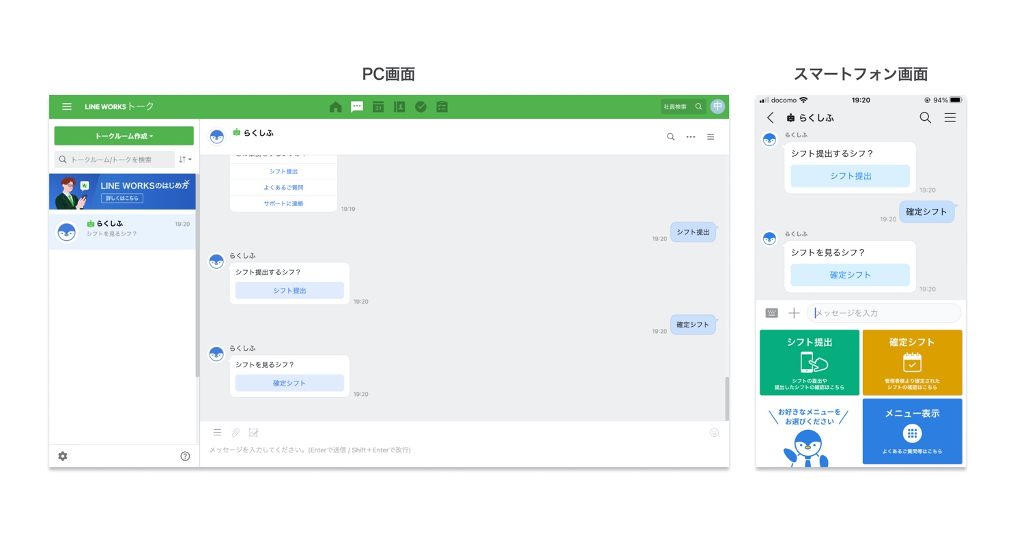
Task: Tap the green シフト提出 menu tile
Action: [x=809, y=362]
